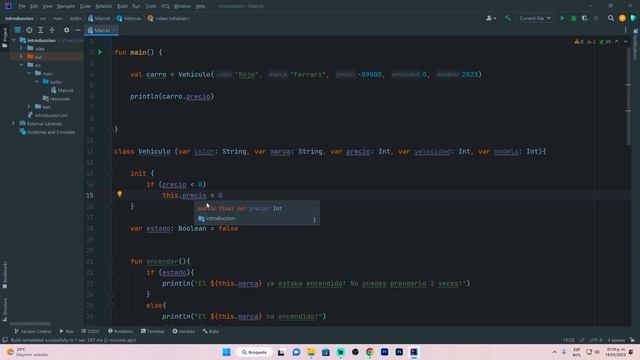Open Windows Start menu

point(227,352)
